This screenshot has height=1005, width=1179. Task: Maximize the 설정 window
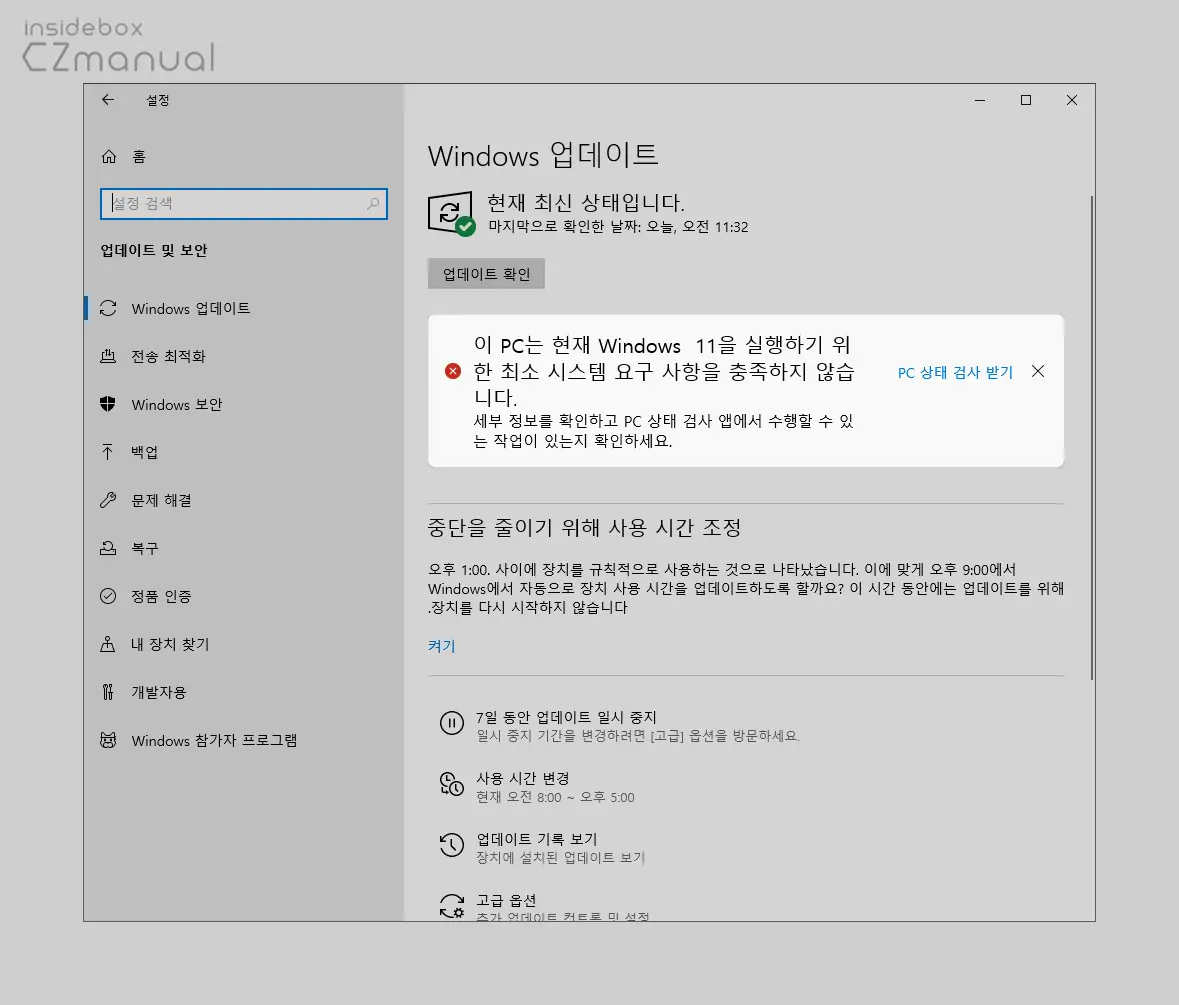1026,100
